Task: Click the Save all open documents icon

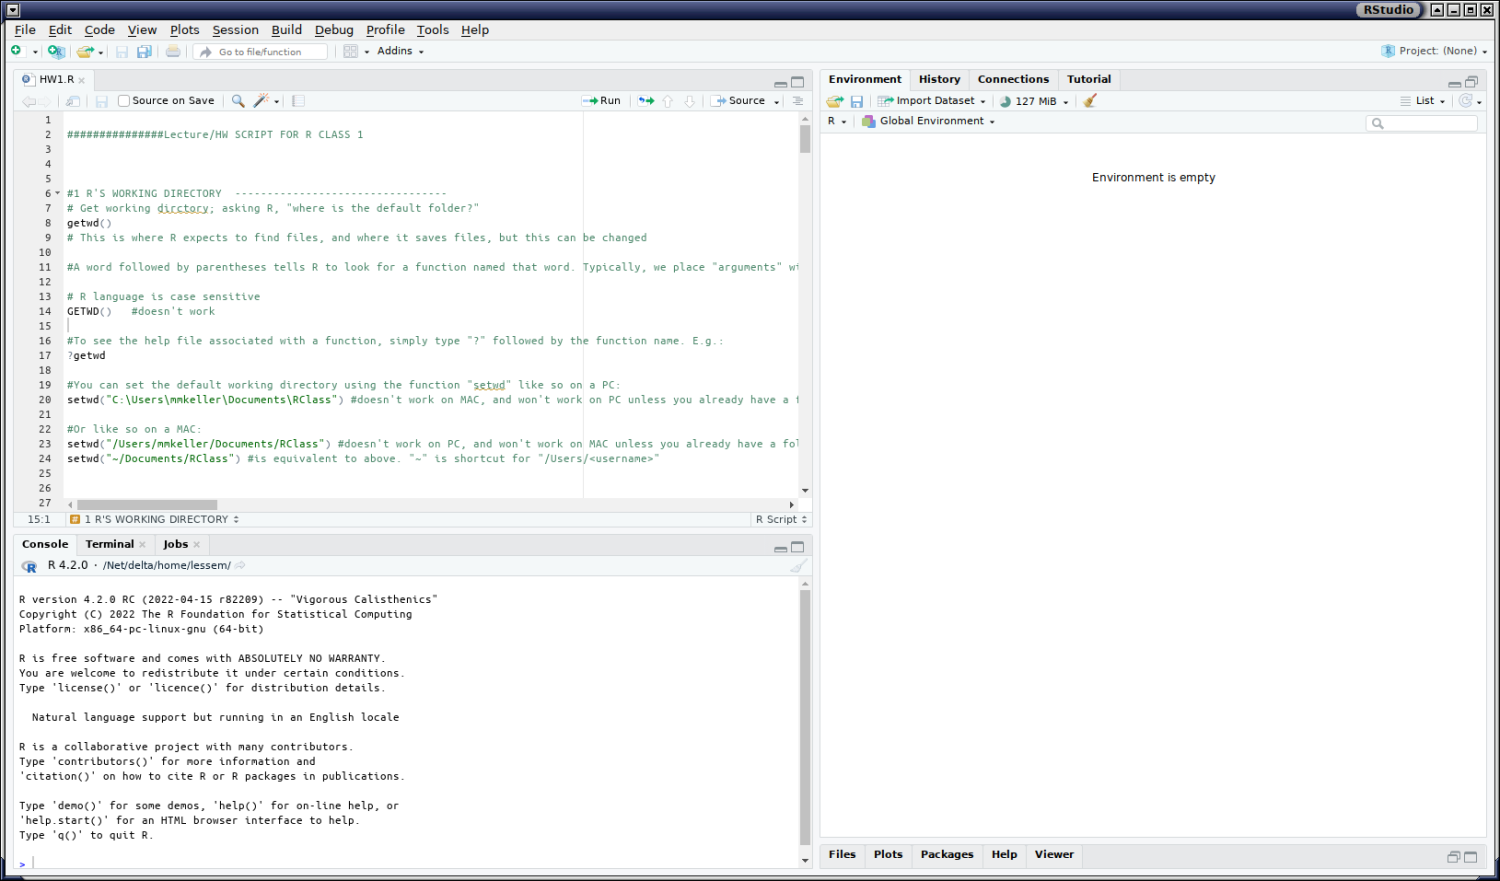Action: tap(144, 51)
